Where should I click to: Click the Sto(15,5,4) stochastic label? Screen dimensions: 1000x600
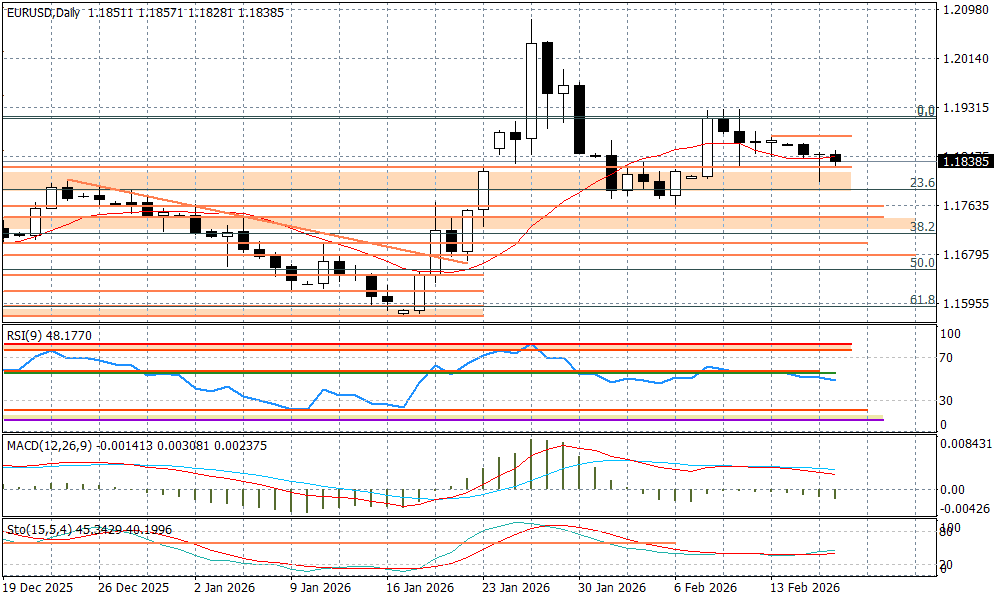click(x=35, y=527)
